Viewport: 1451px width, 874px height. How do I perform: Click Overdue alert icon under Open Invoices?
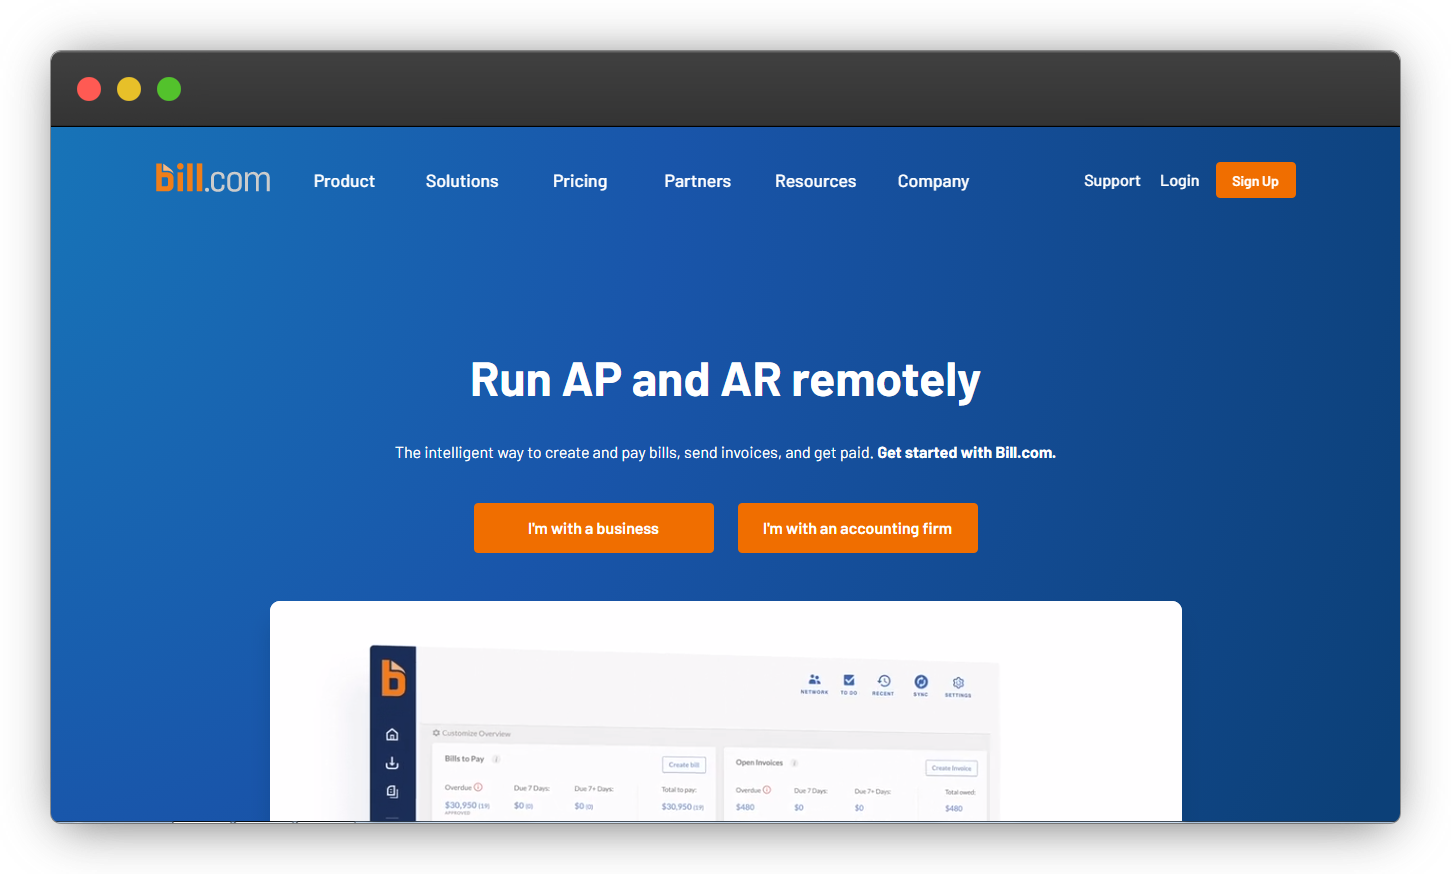coord(767,790)
